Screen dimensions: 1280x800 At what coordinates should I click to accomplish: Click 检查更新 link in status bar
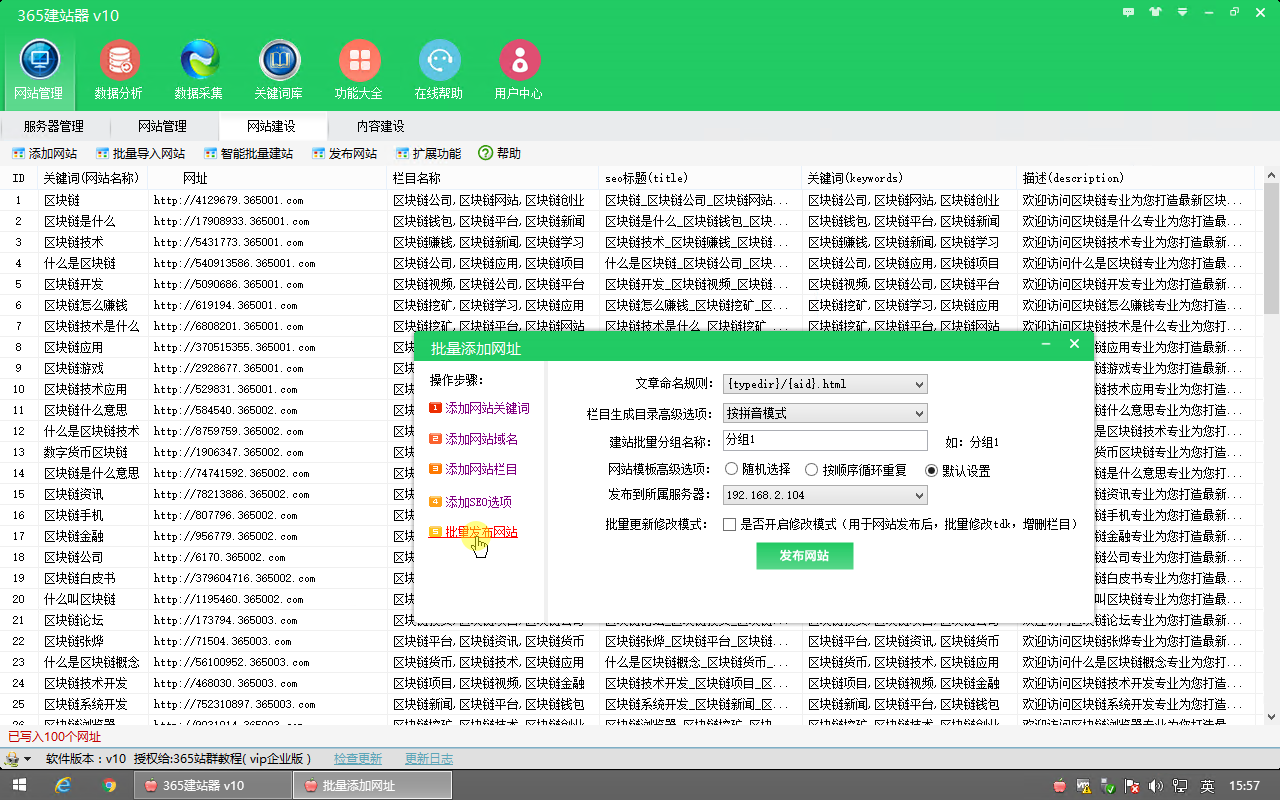(x=358, y=759)
